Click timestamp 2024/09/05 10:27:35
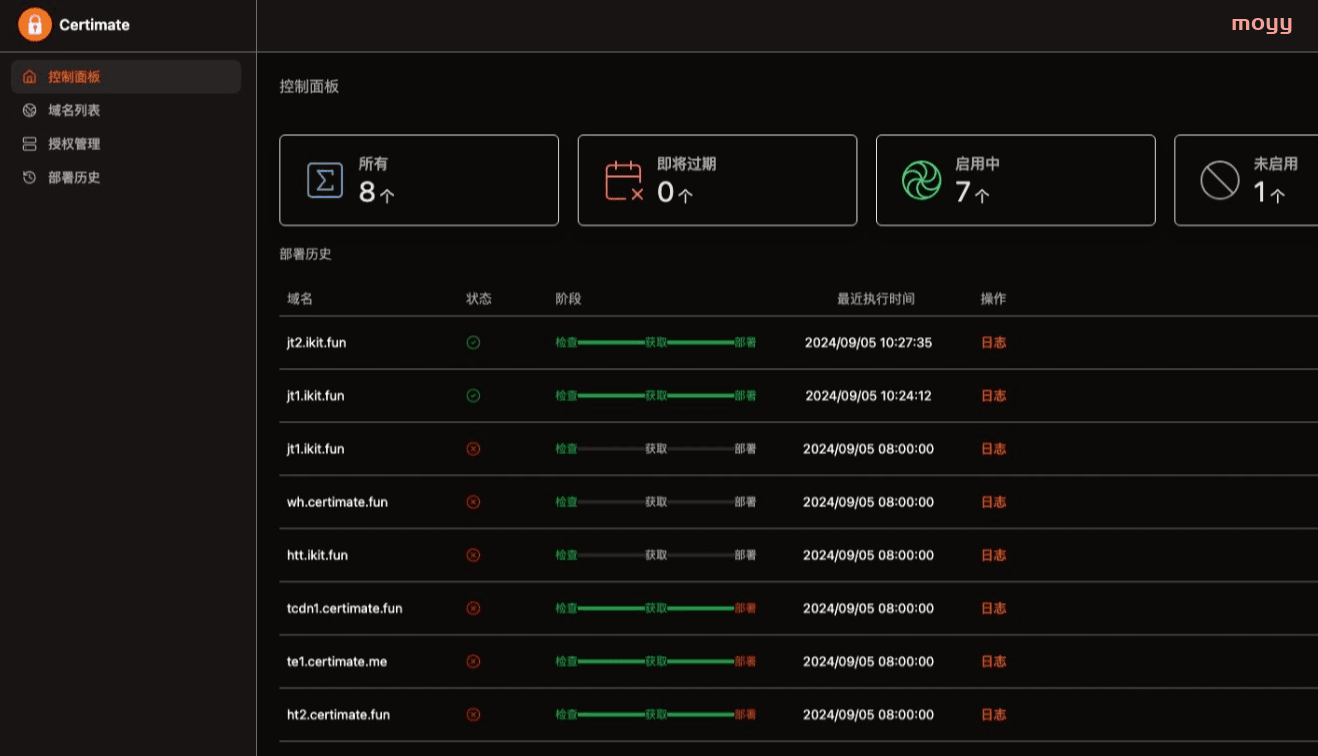 click(868, 343)
